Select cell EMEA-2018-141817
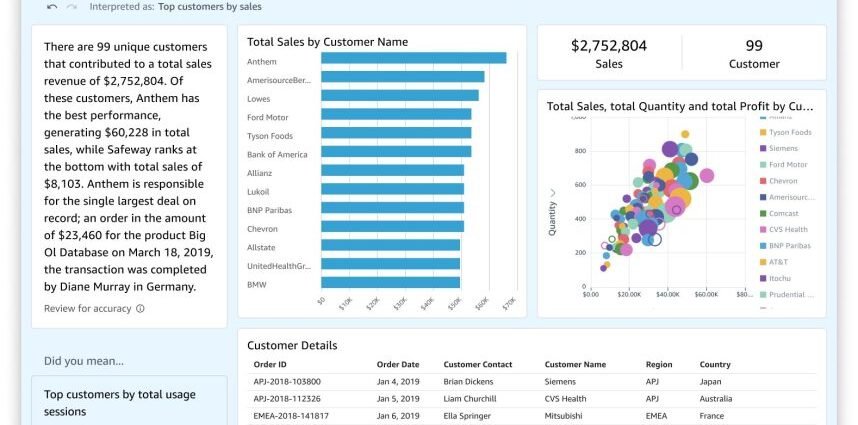The height and width of the screenshot is (425, 858). coord(291,416)
